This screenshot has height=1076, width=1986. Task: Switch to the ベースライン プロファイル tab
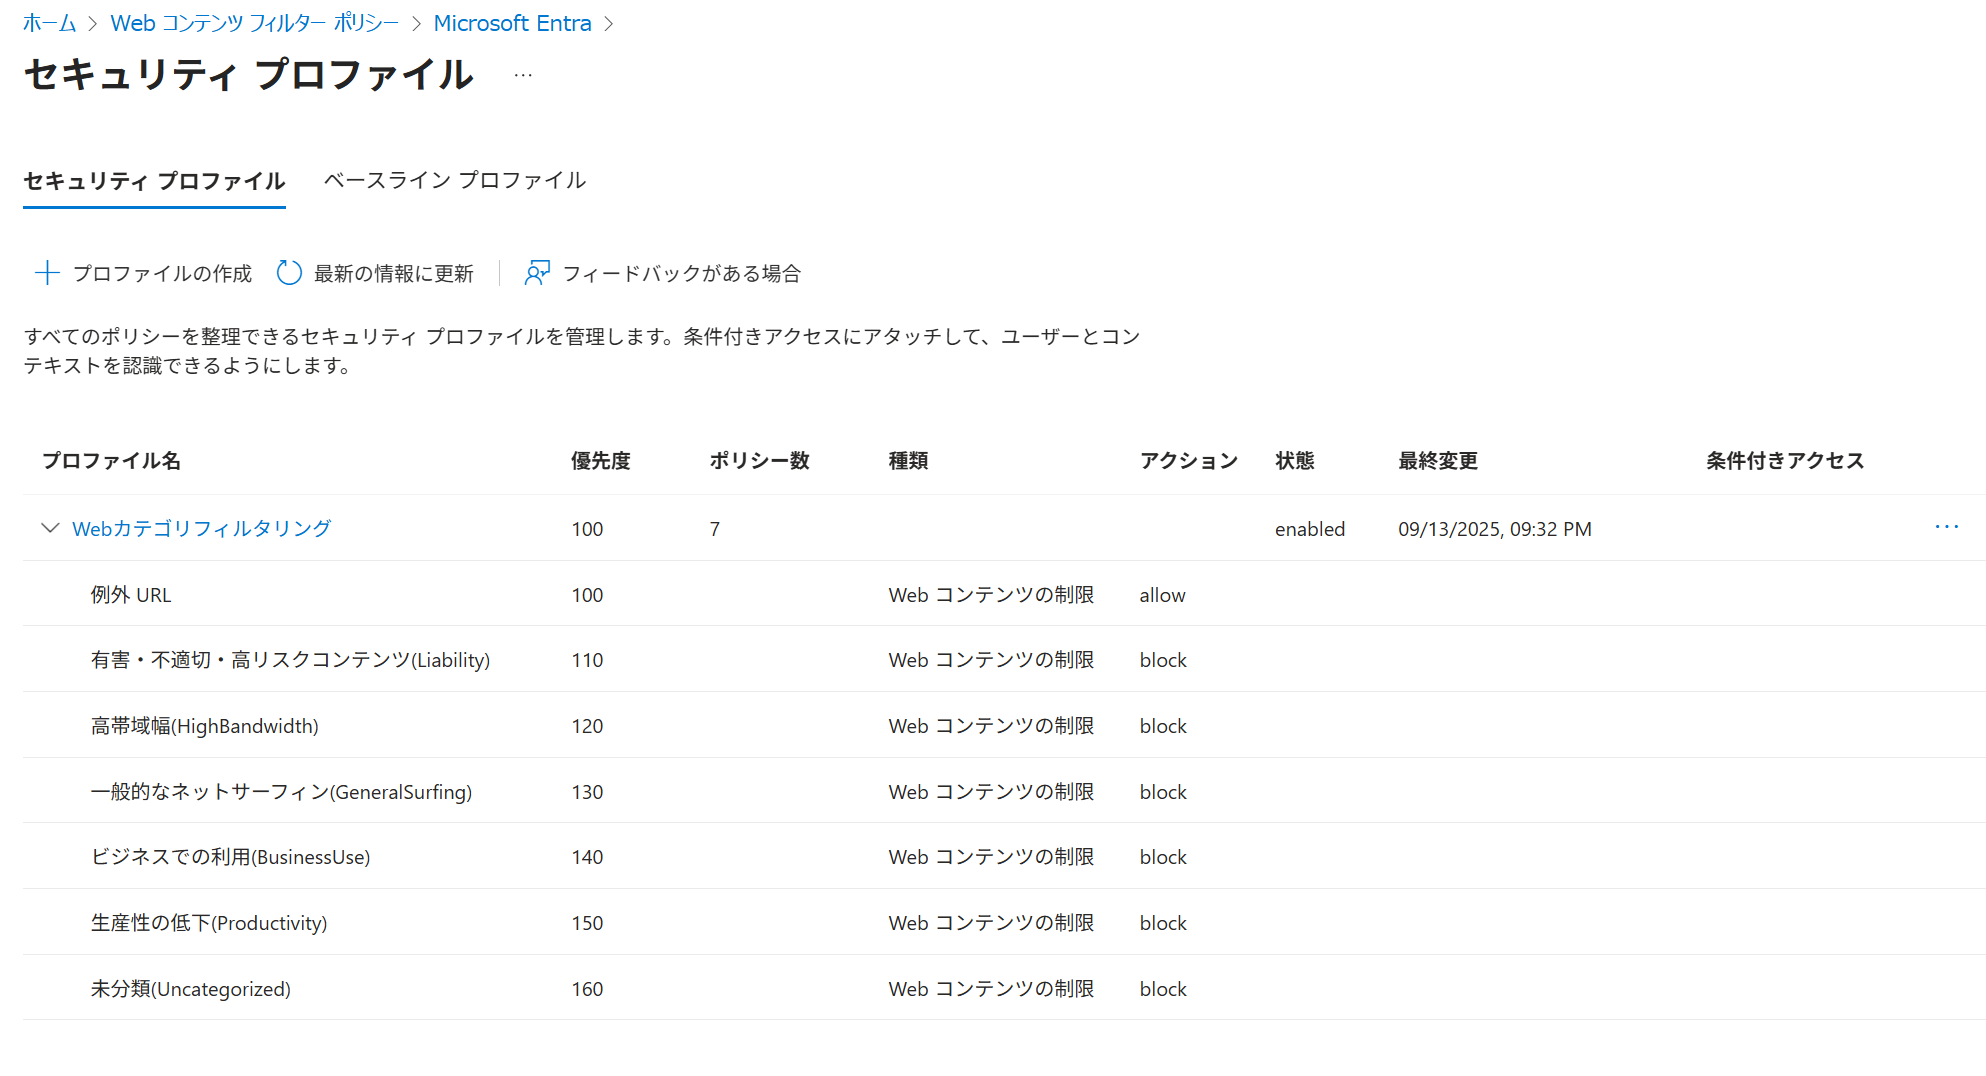(455, 180)
